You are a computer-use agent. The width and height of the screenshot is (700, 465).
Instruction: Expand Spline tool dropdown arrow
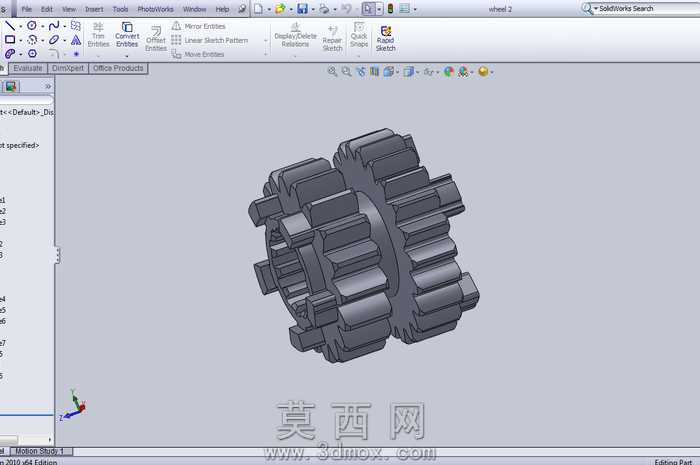(x=65, y=26)
